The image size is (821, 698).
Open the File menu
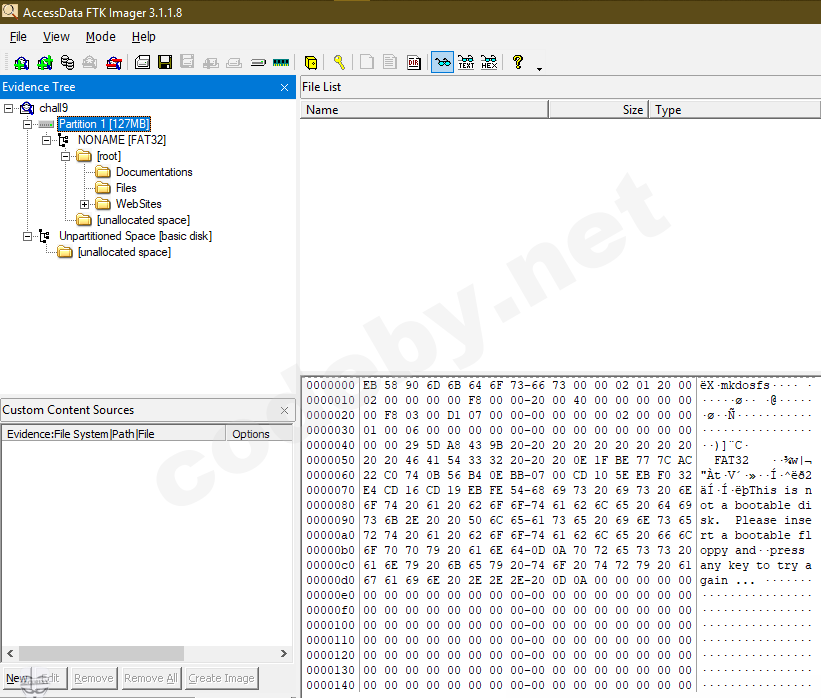(18, 37)
